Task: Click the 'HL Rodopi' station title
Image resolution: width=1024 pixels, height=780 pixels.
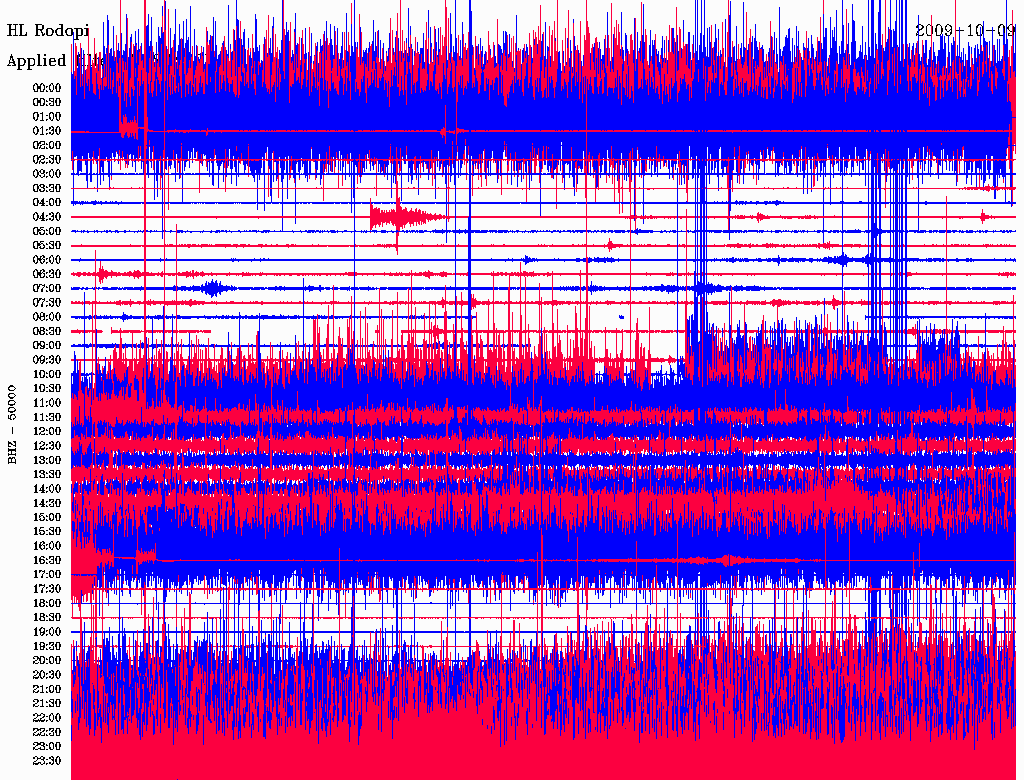Action: tap(48, 31)
